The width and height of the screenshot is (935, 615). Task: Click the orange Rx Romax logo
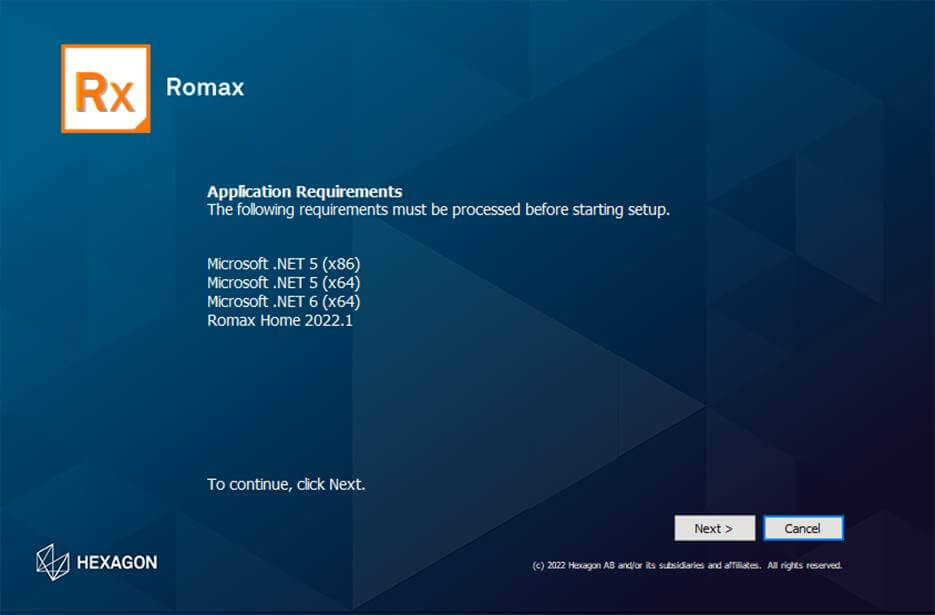(105, 88)
